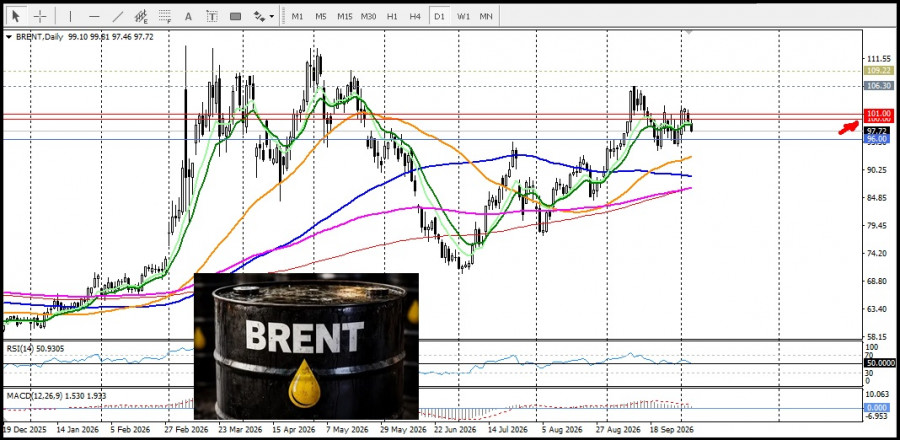Image resolution: width=900 pixels, height=440 pixels.
Task: Click the 58.15 price scale value
Action: pyautogui.click(x=879, y=337)
